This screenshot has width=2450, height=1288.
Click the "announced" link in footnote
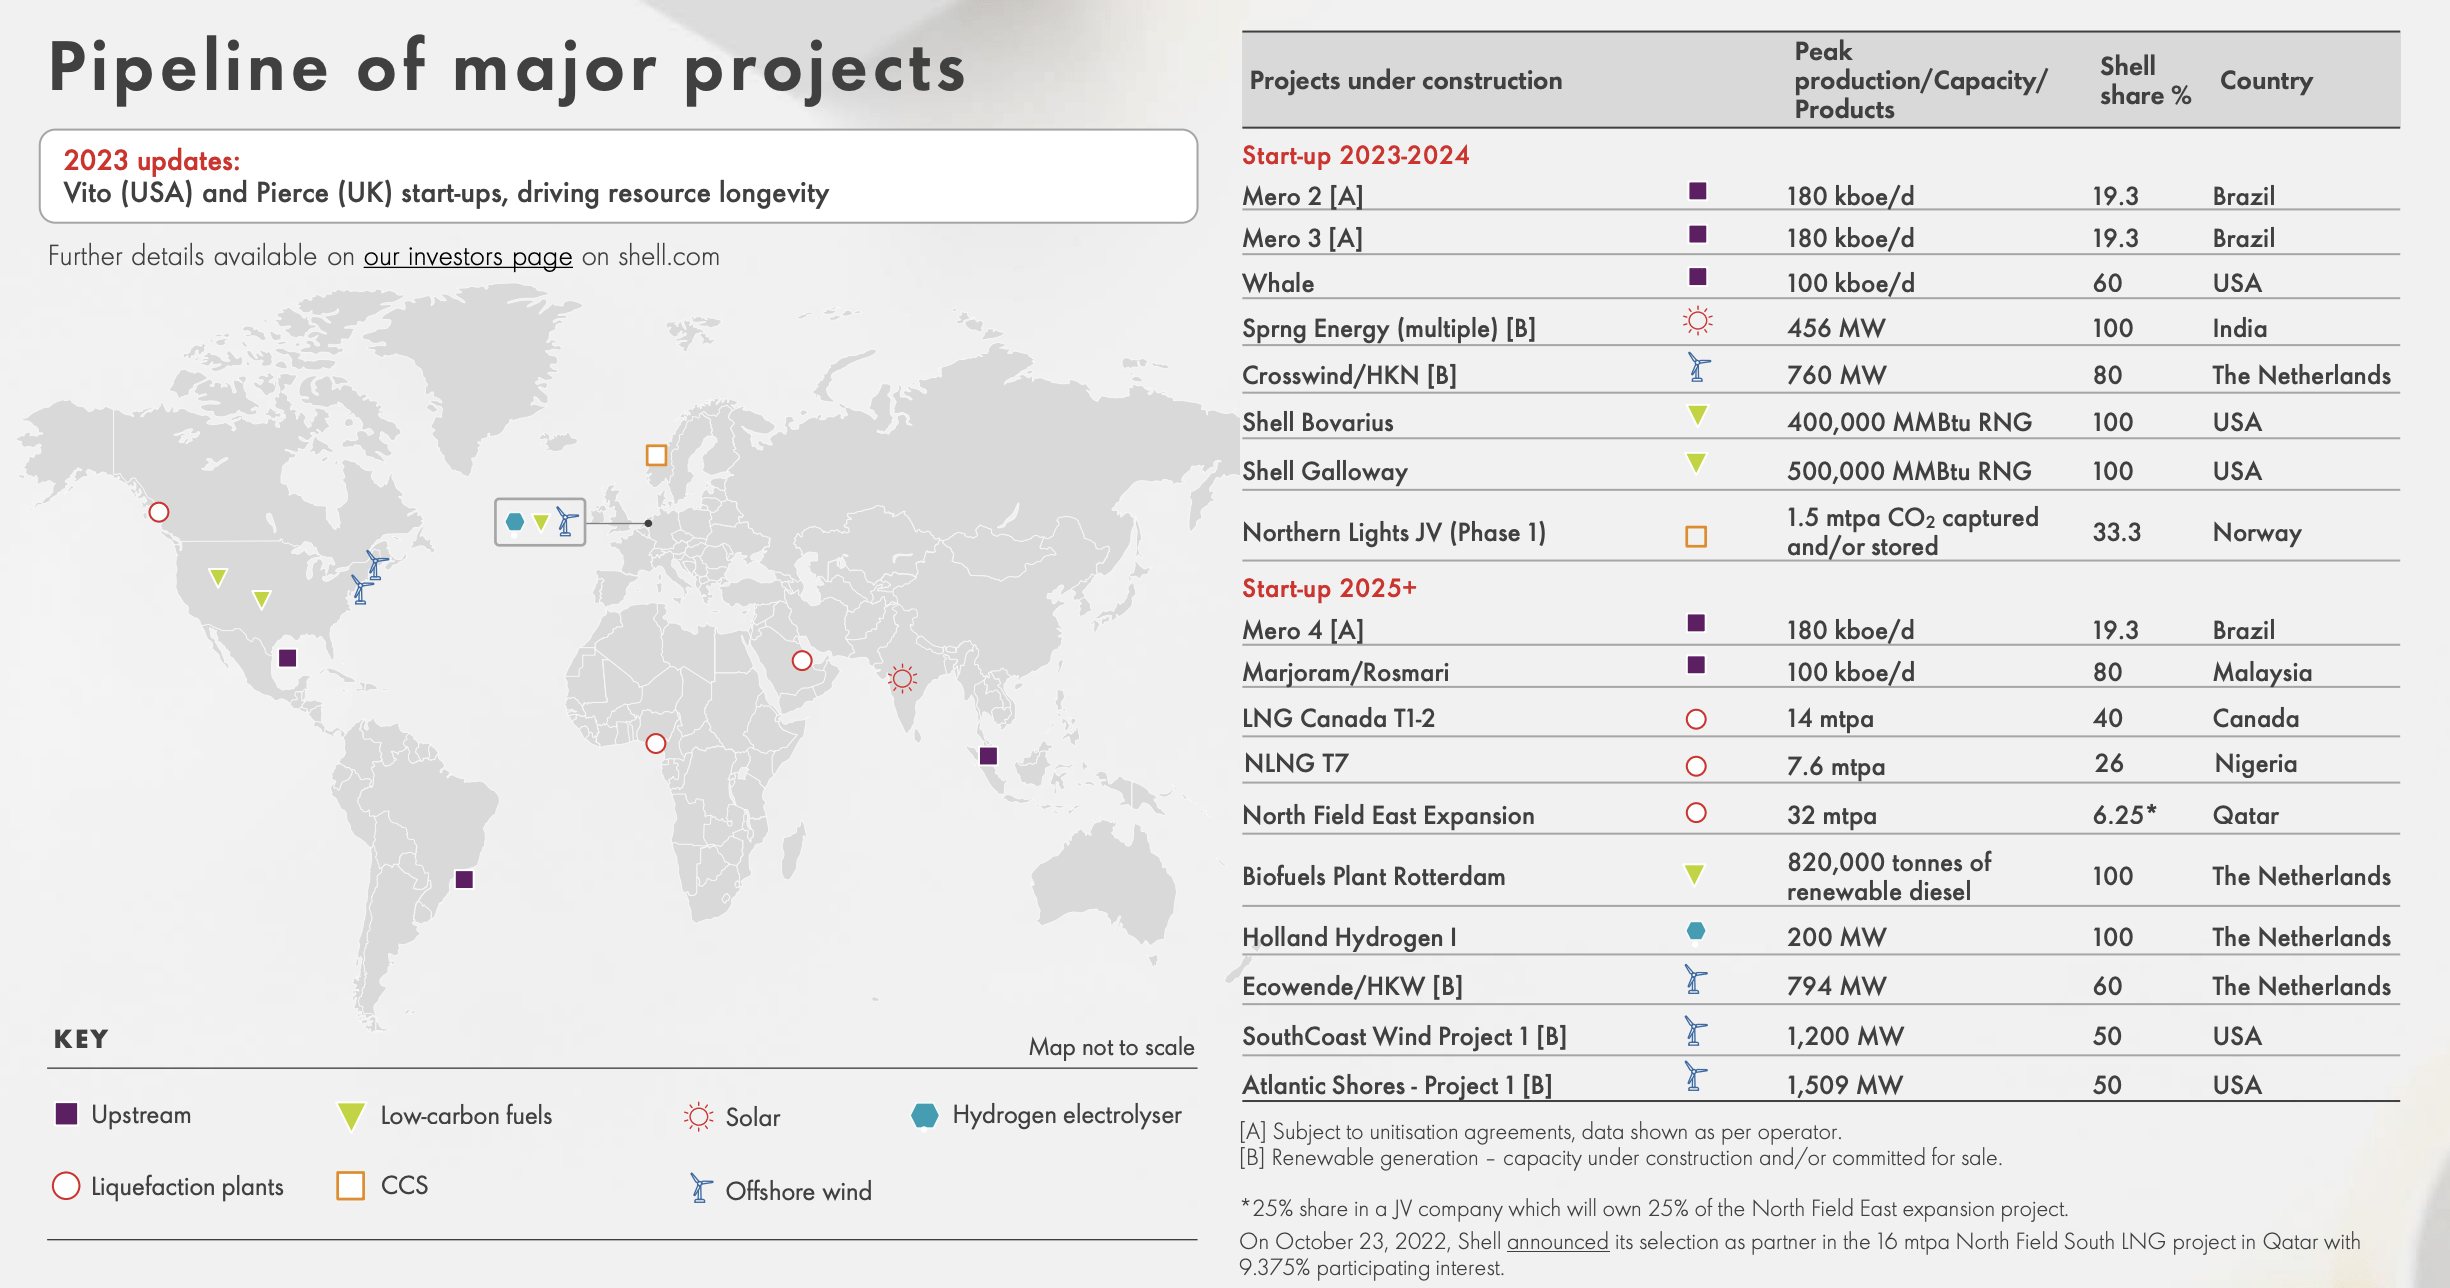coord(1557,1241)
